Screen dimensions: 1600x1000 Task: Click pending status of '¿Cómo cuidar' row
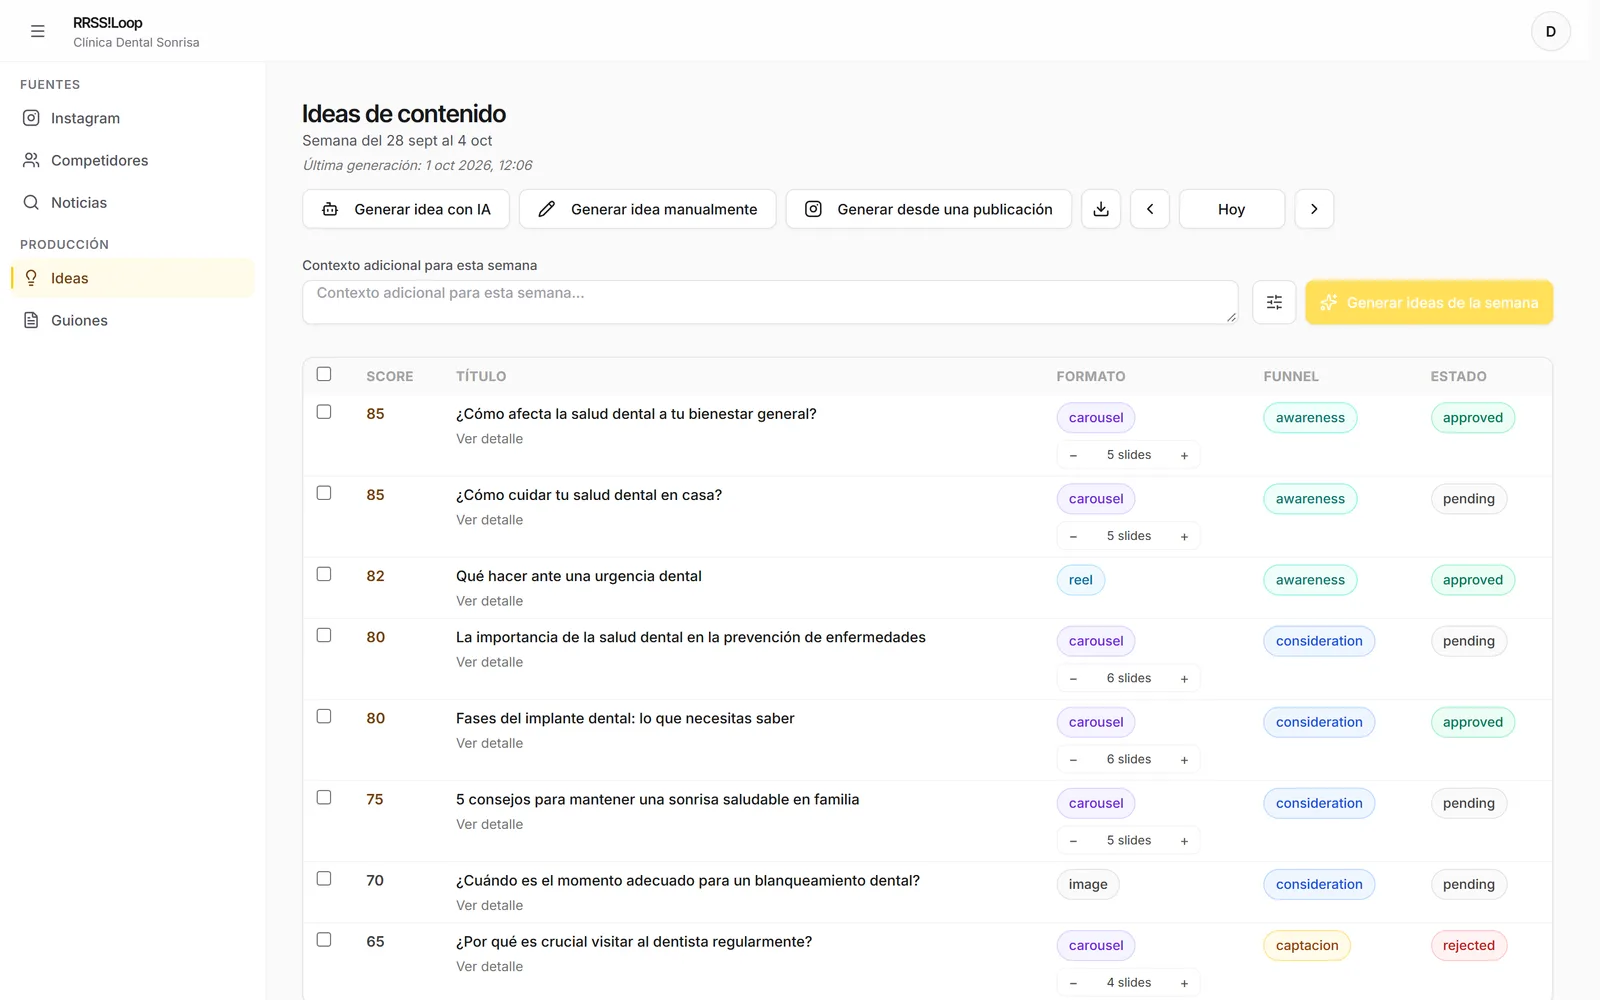coord(1468,499)
